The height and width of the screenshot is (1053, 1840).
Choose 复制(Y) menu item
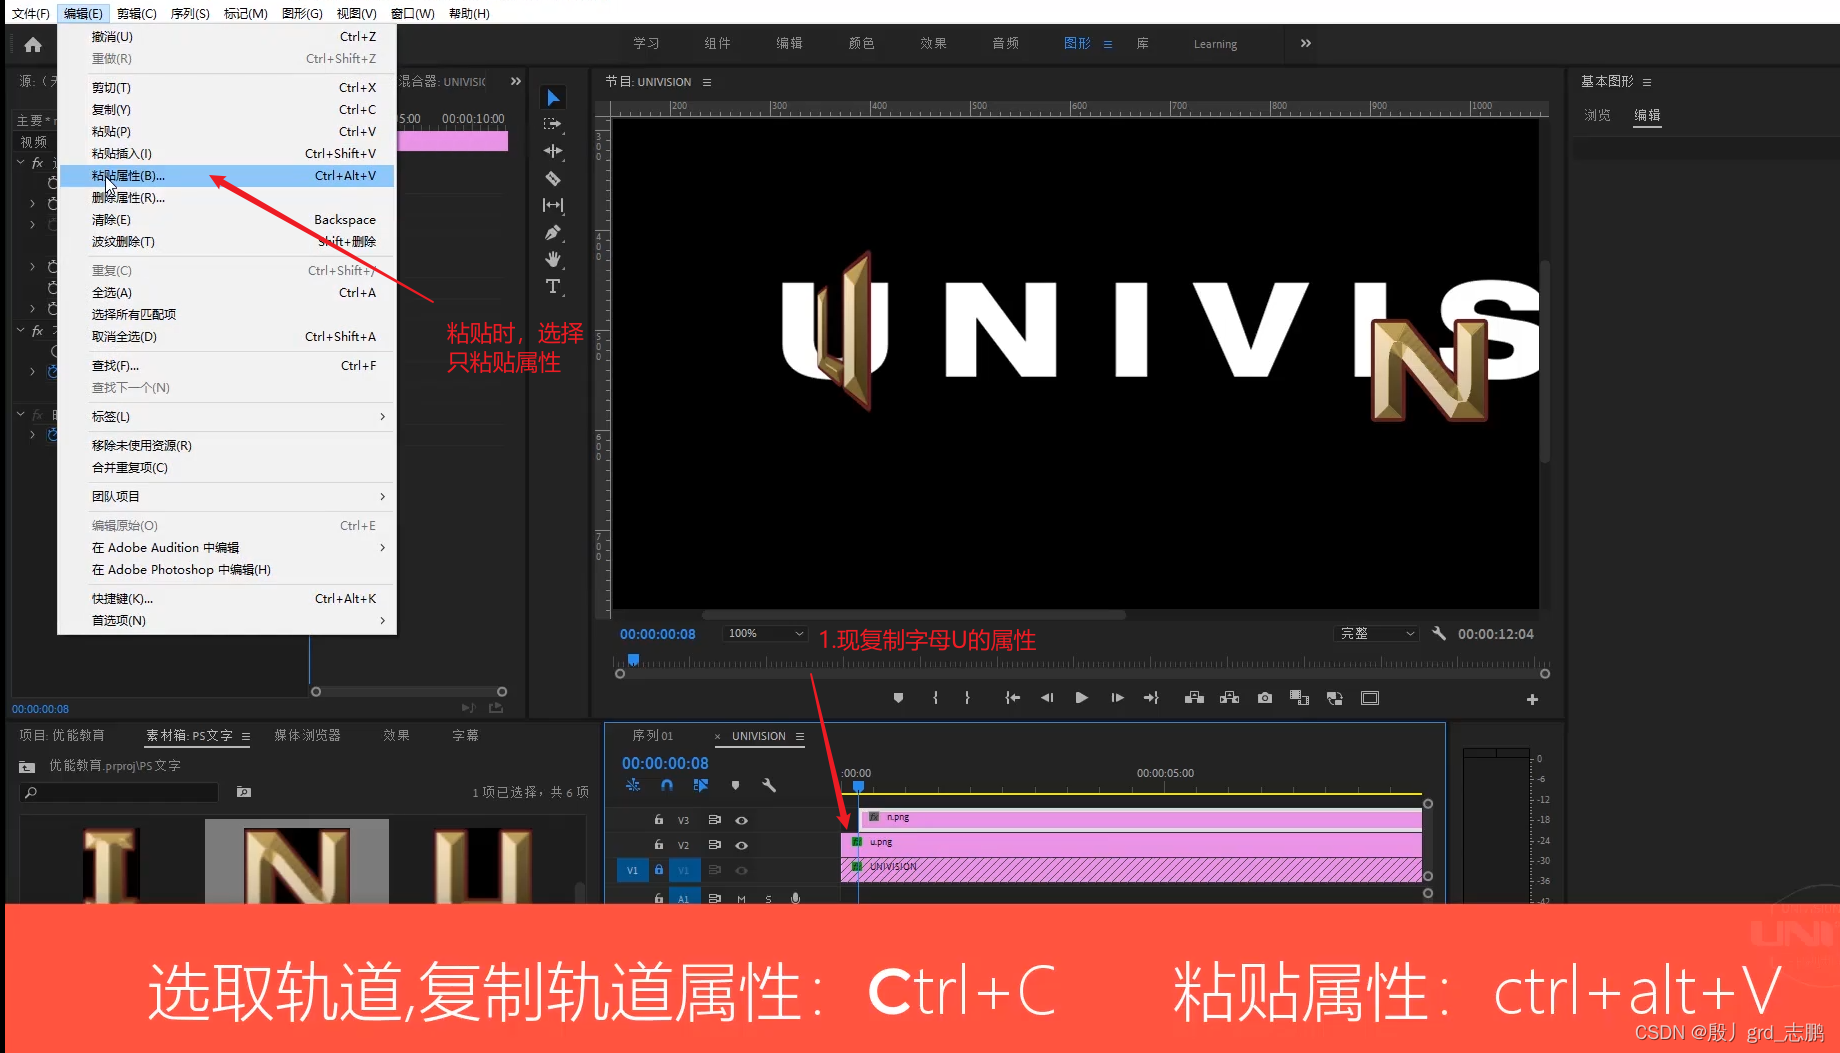click(226, 109)
